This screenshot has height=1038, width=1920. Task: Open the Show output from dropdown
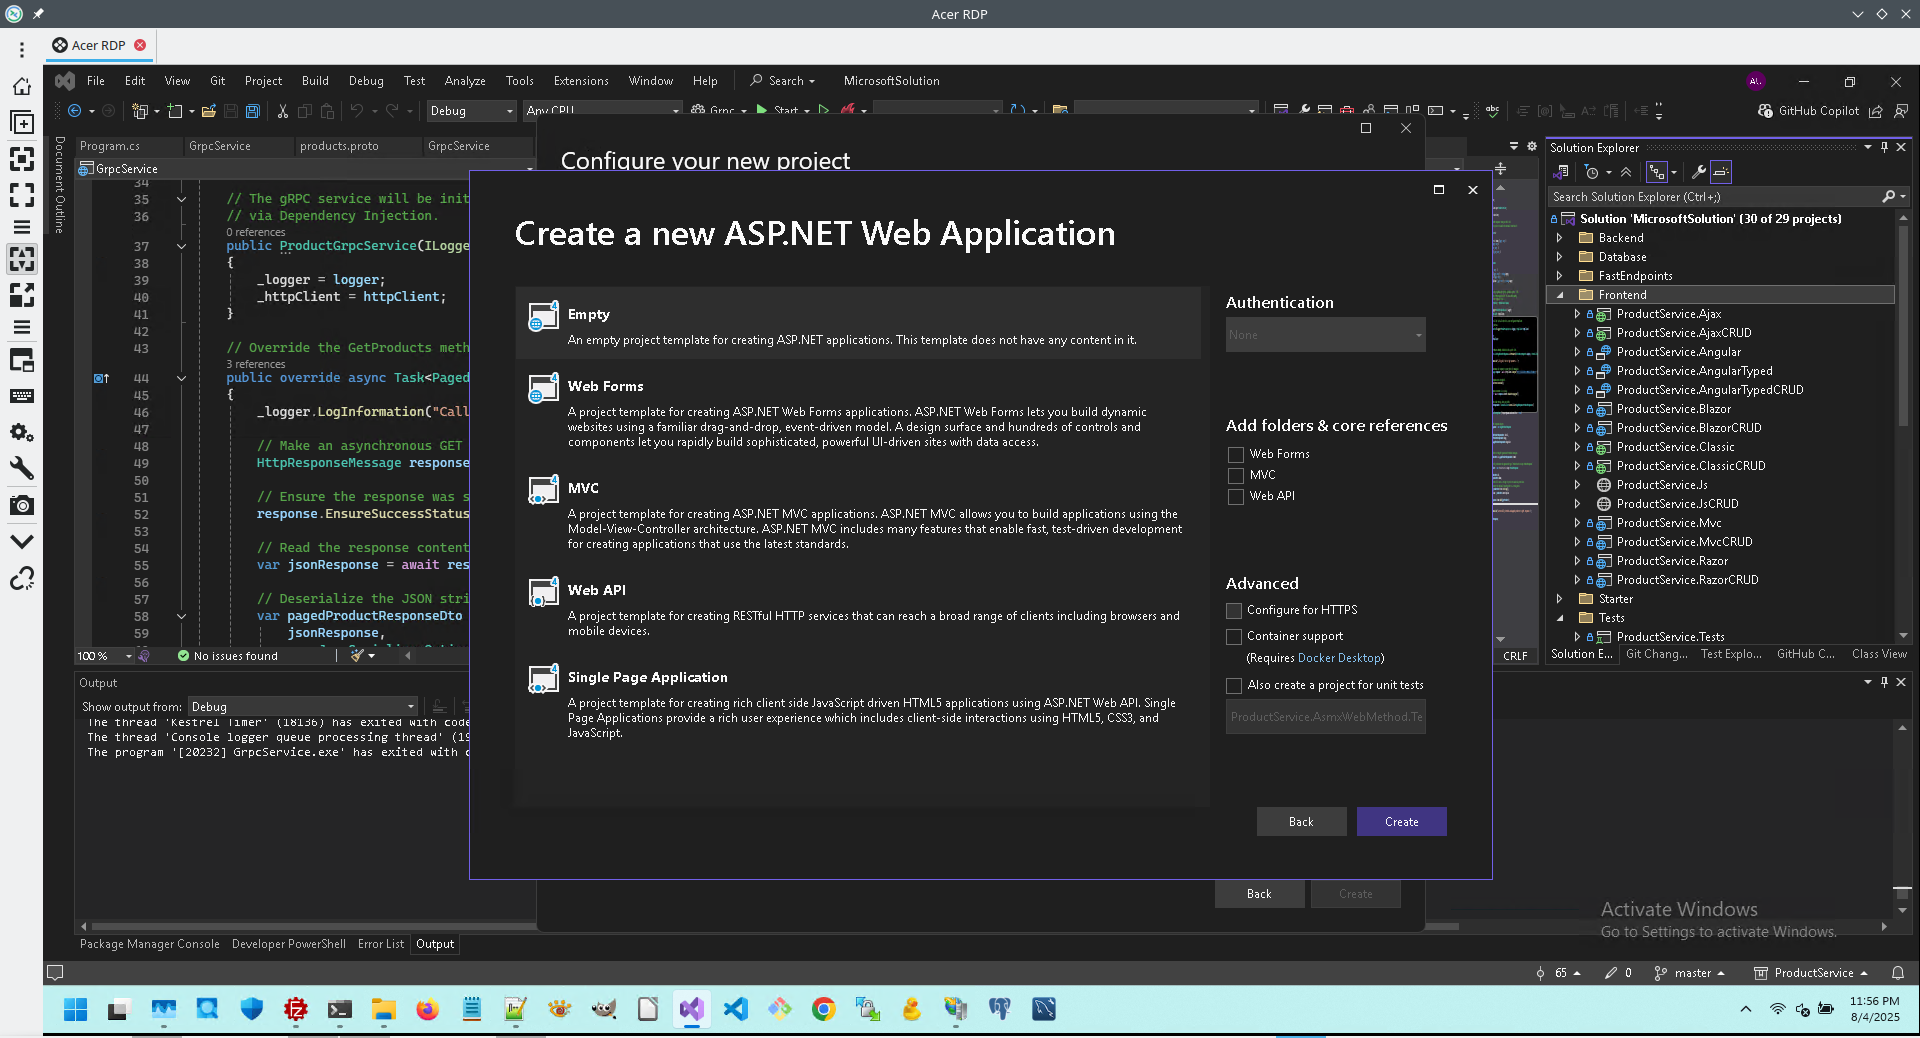(302, 706)
